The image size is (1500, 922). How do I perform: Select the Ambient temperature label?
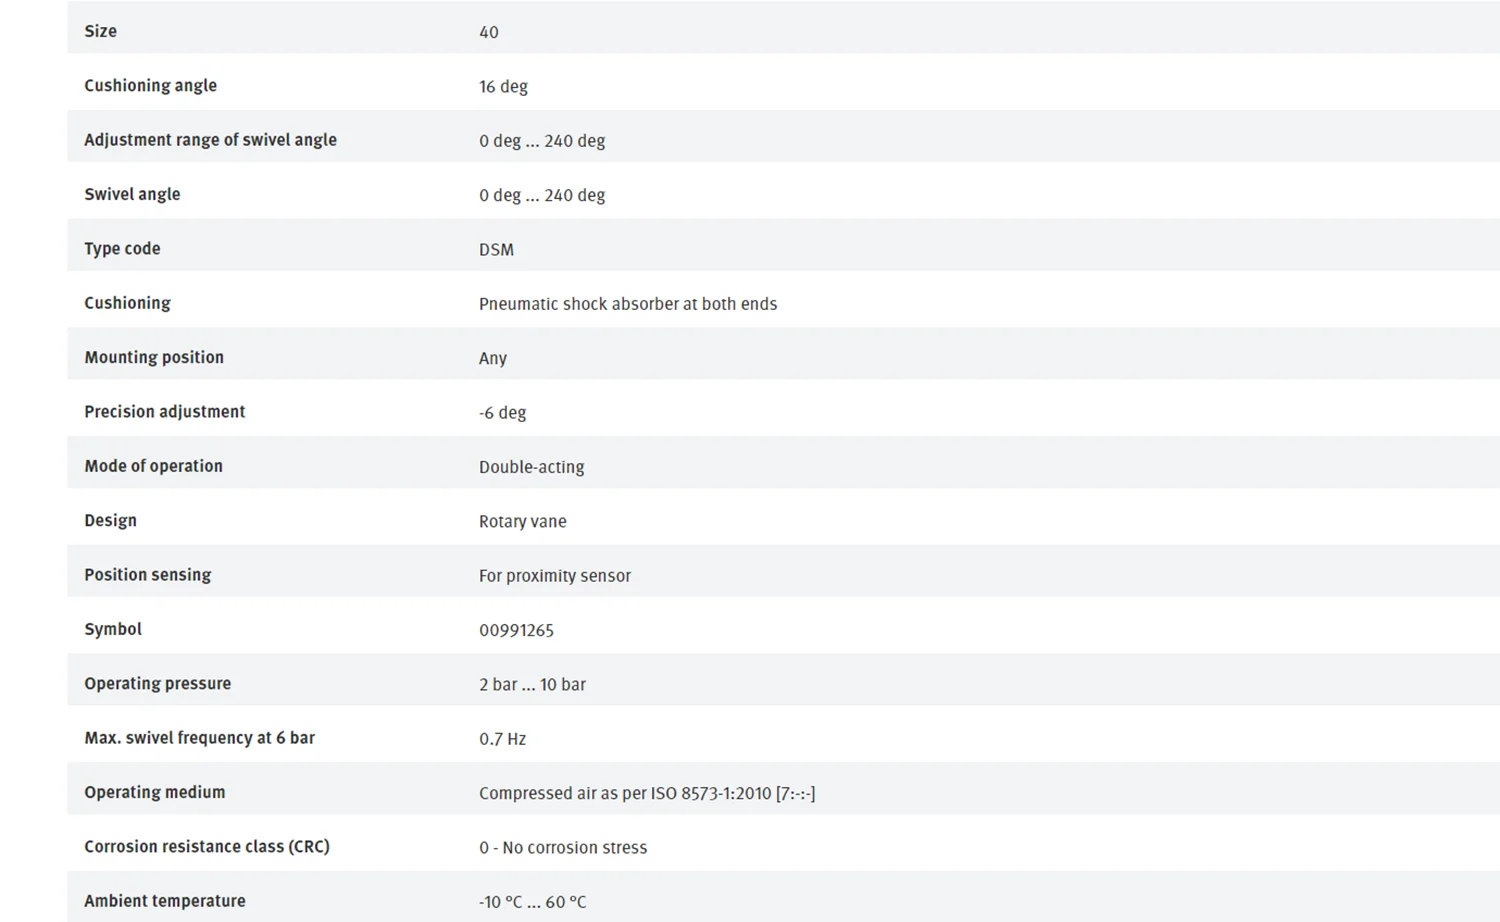165,901
